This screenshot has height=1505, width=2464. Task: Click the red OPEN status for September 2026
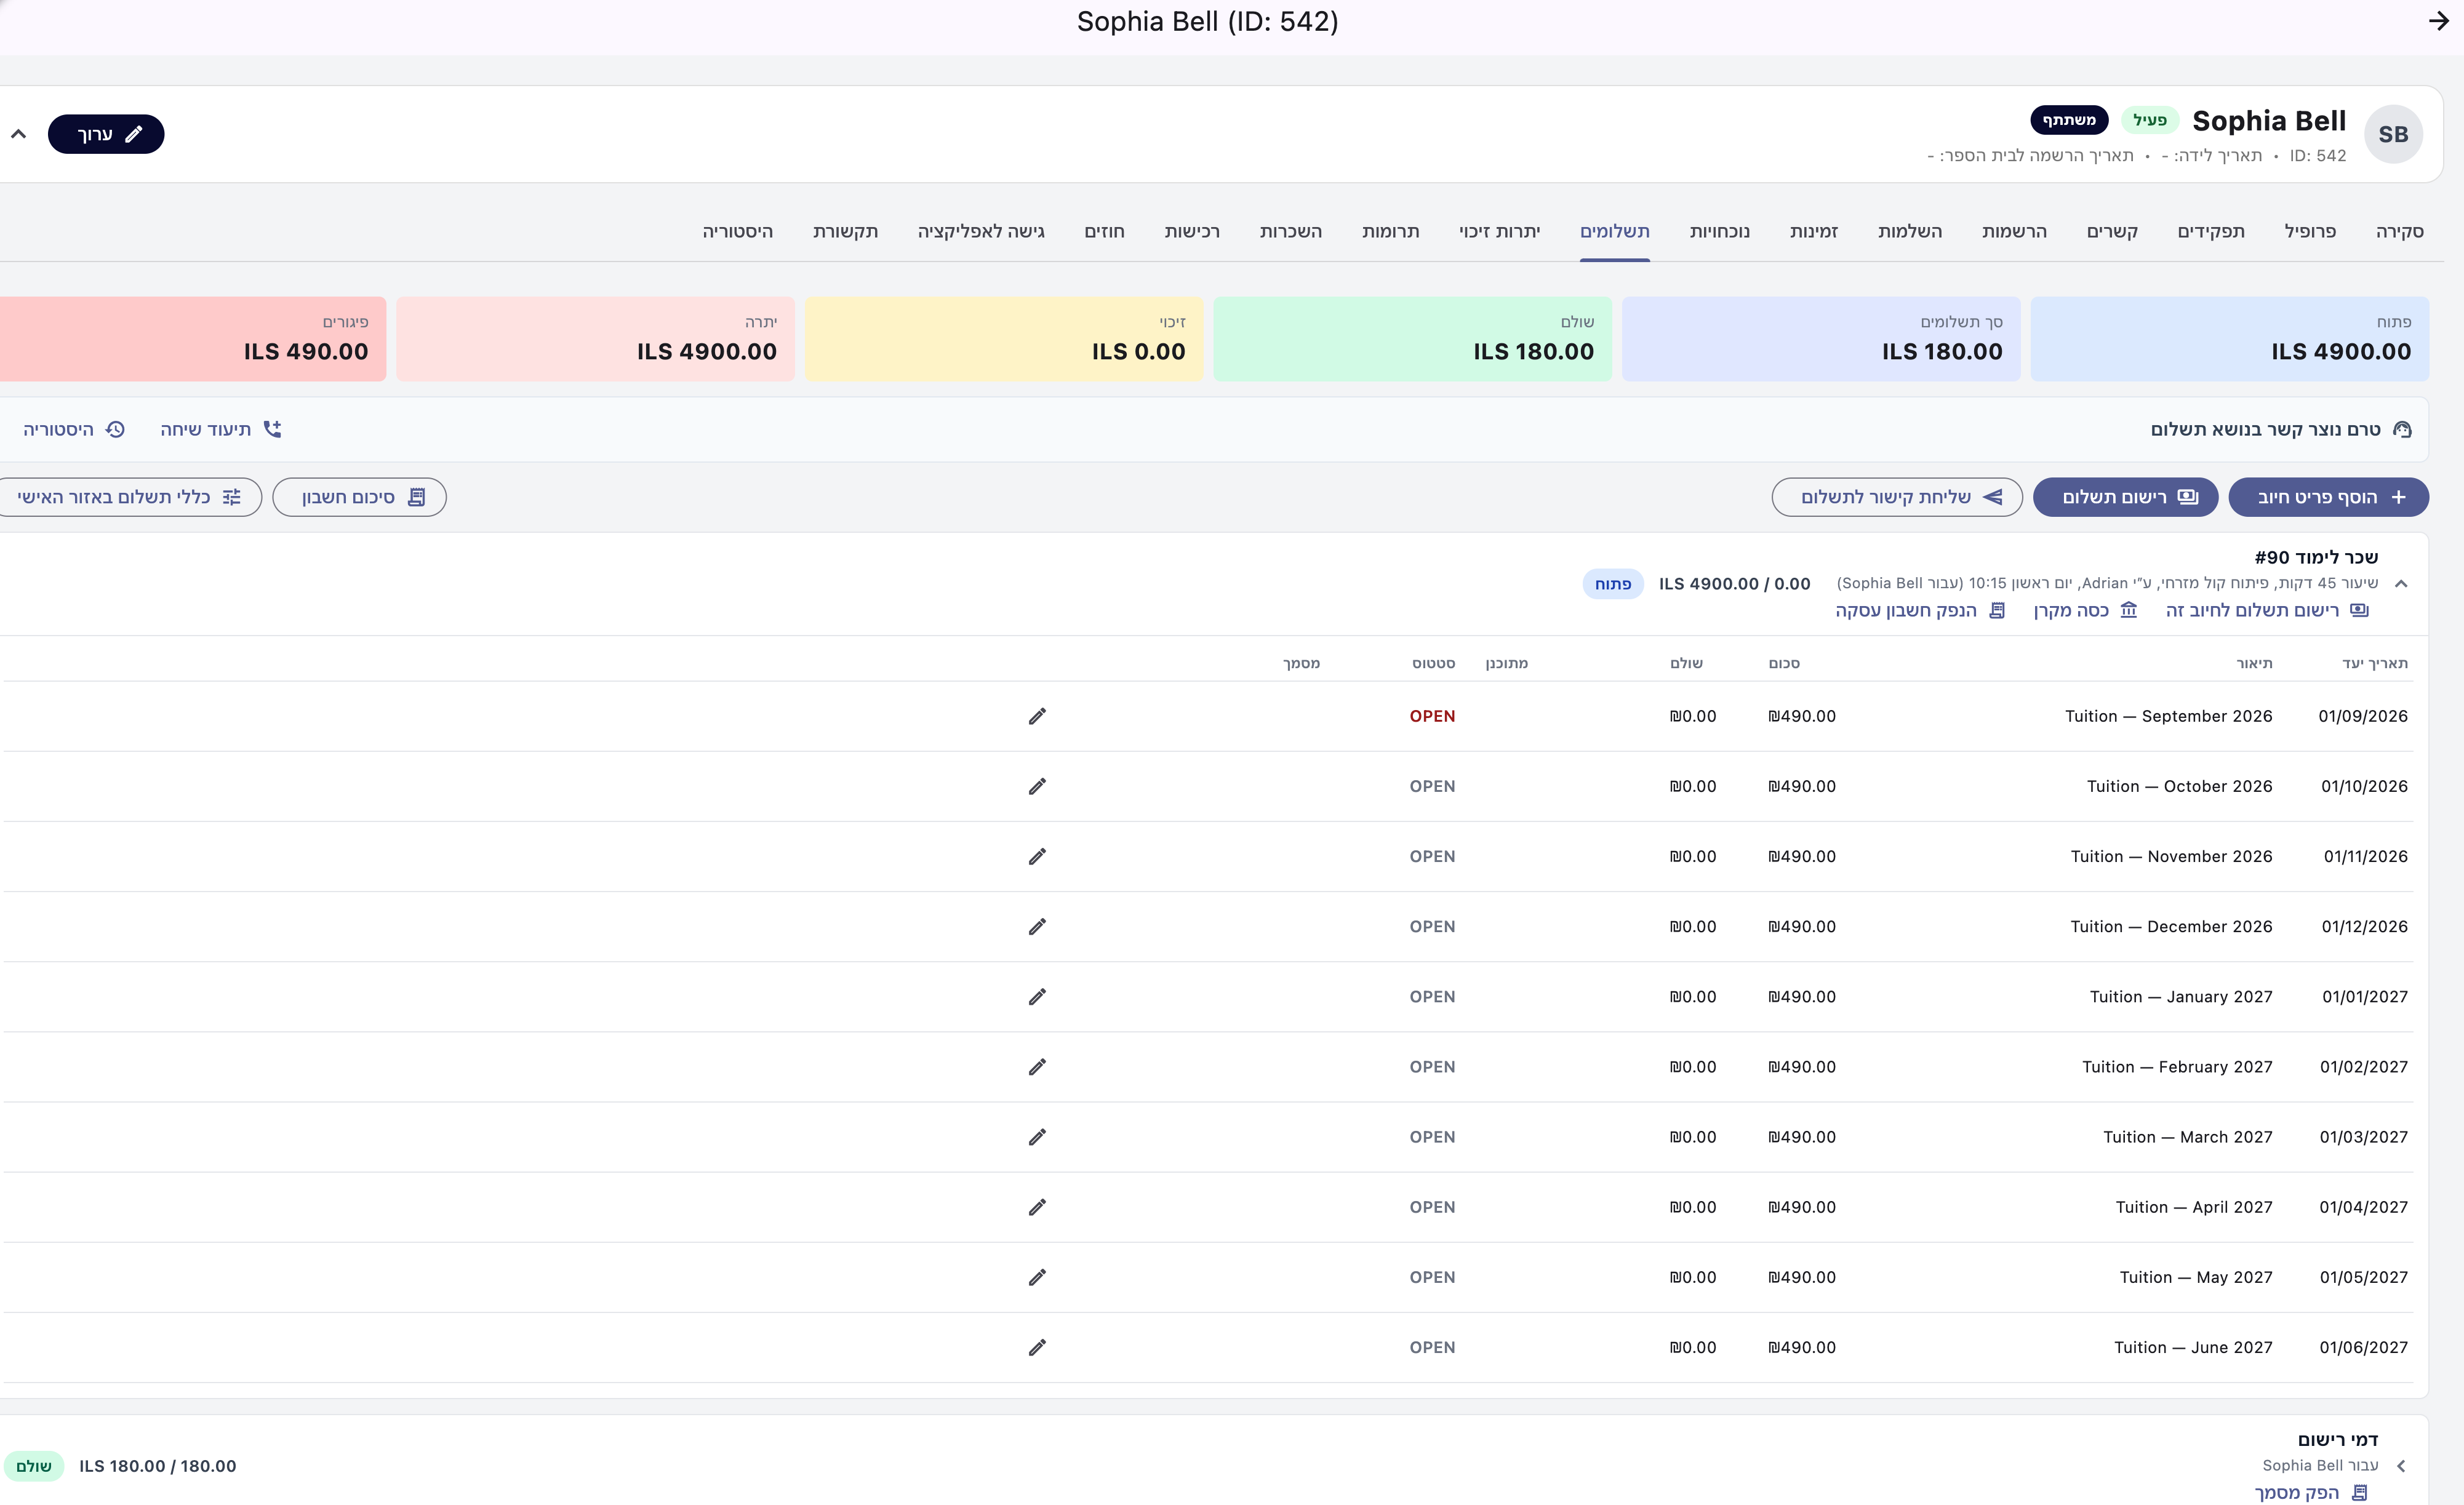click(x=1432, y=716)
